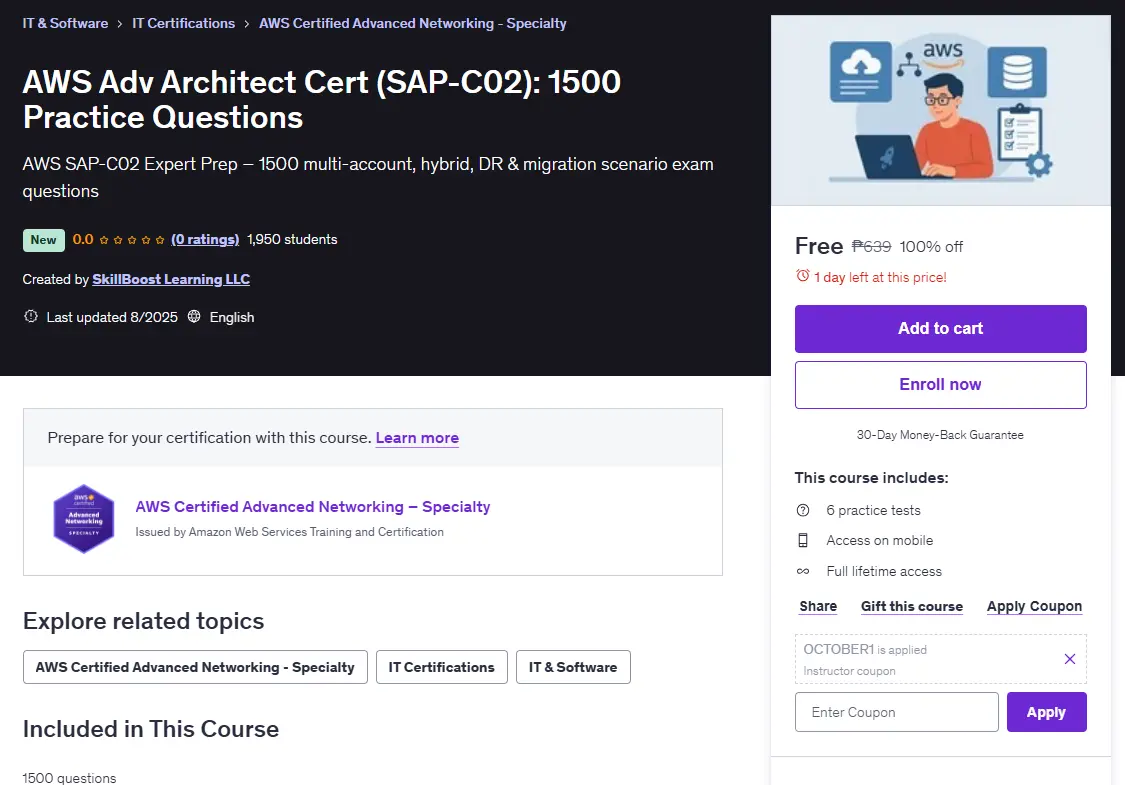Click the mobile phone access icon
This screenshot has width=1125, height=785.
point(803,540)
